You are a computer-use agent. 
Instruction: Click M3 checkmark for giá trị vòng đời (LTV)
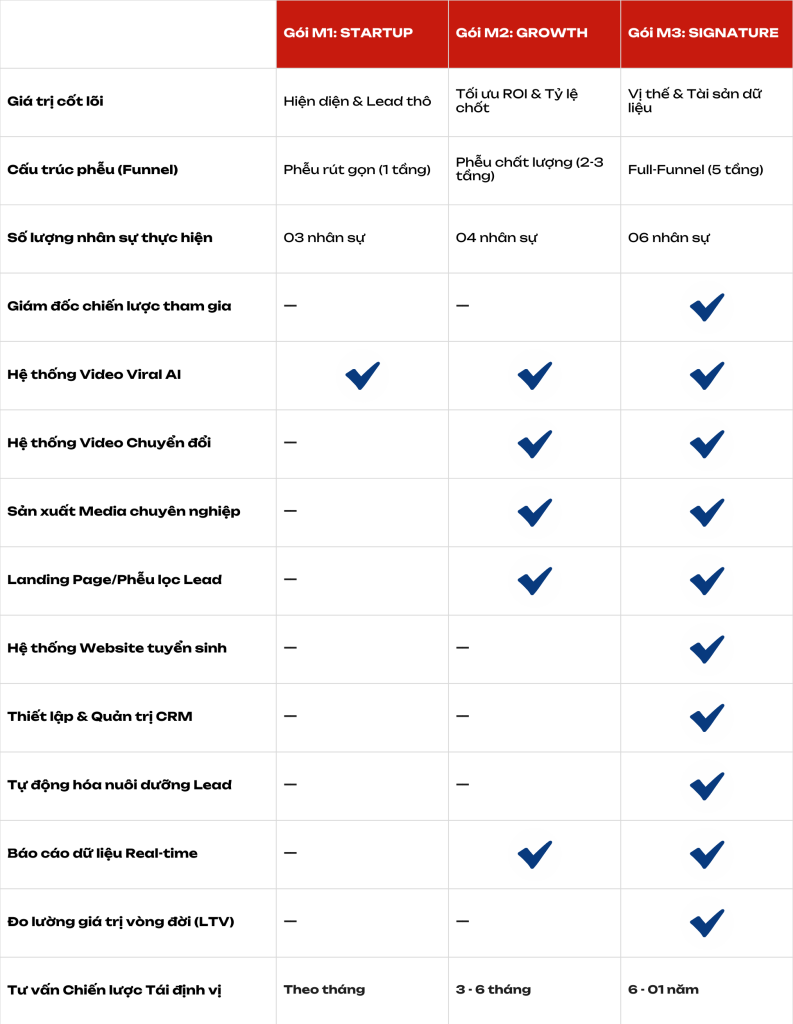[x=707, y=922]
